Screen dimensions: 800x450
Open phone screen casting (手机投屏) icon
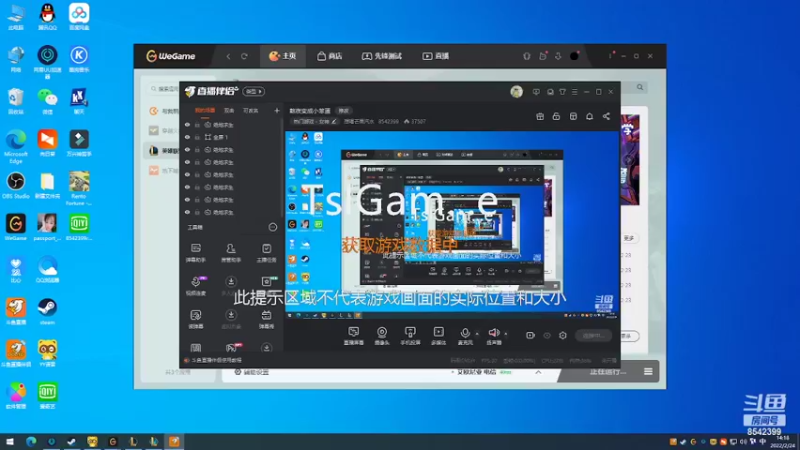(x=410, y=336)
